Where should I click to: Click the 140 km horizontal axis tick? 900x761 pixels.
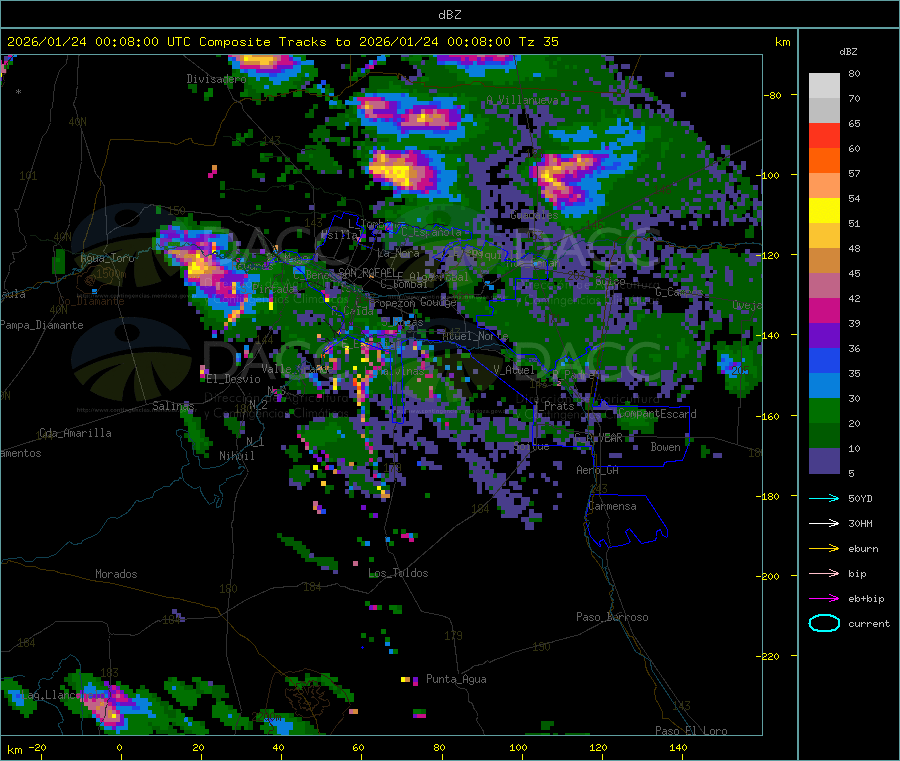coord(678,747)
